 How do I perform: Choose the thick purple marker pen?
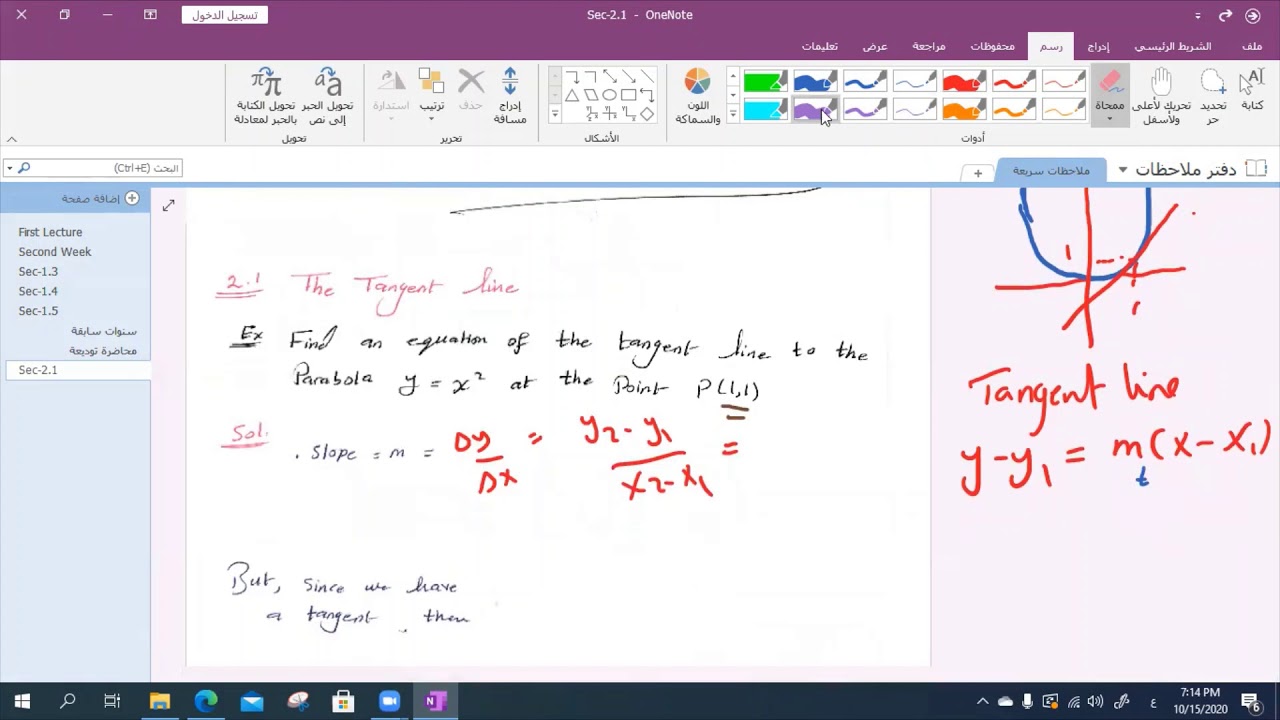(x=815, y=108)
